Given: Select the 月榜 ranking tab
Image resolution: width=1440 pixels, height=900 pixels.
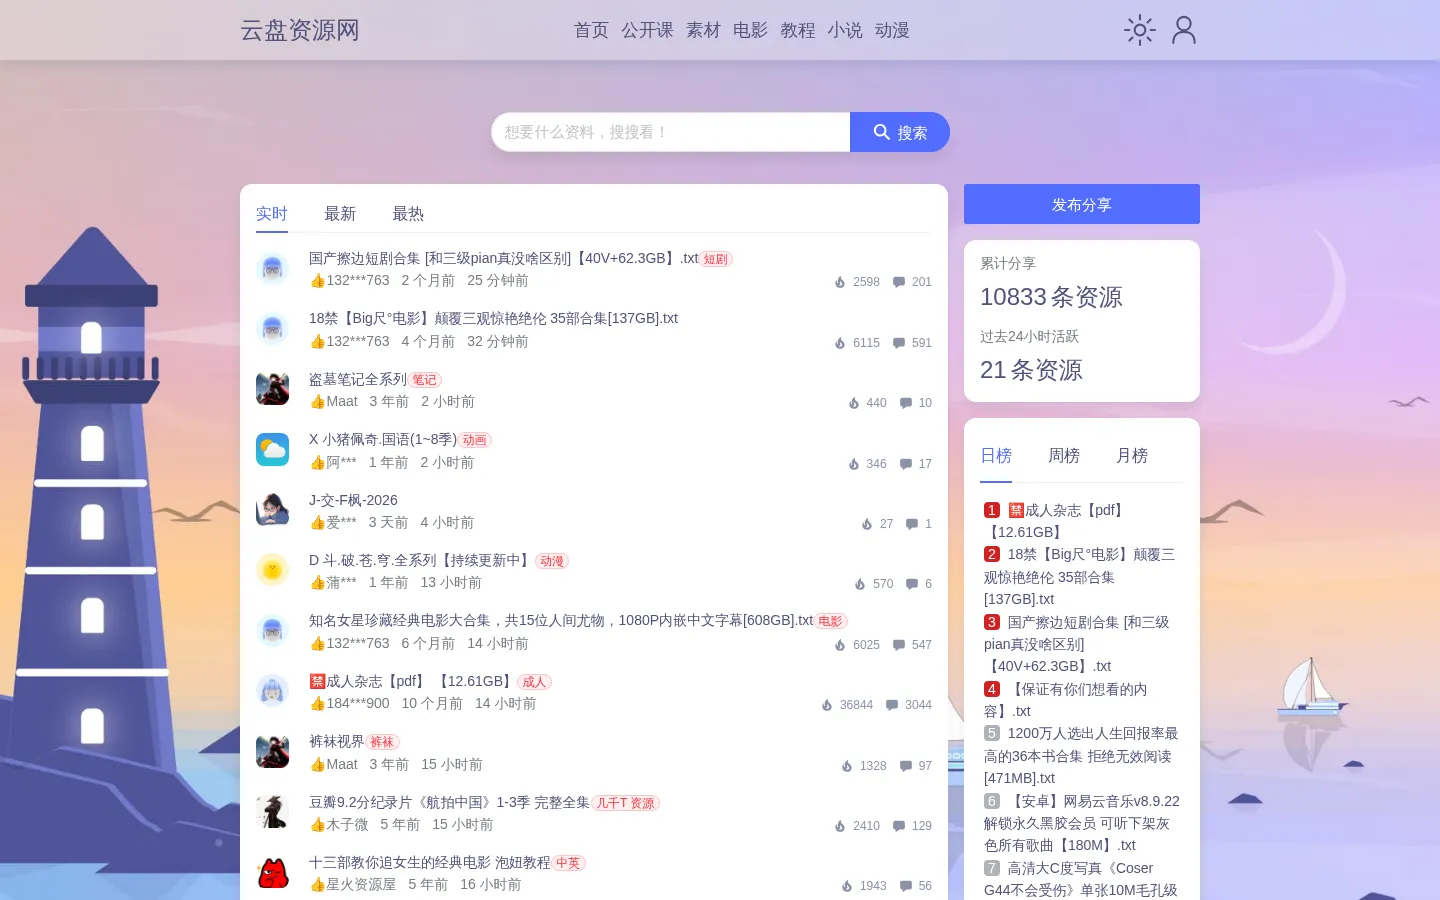Looking at the screenshot, I should (1132, 456).
